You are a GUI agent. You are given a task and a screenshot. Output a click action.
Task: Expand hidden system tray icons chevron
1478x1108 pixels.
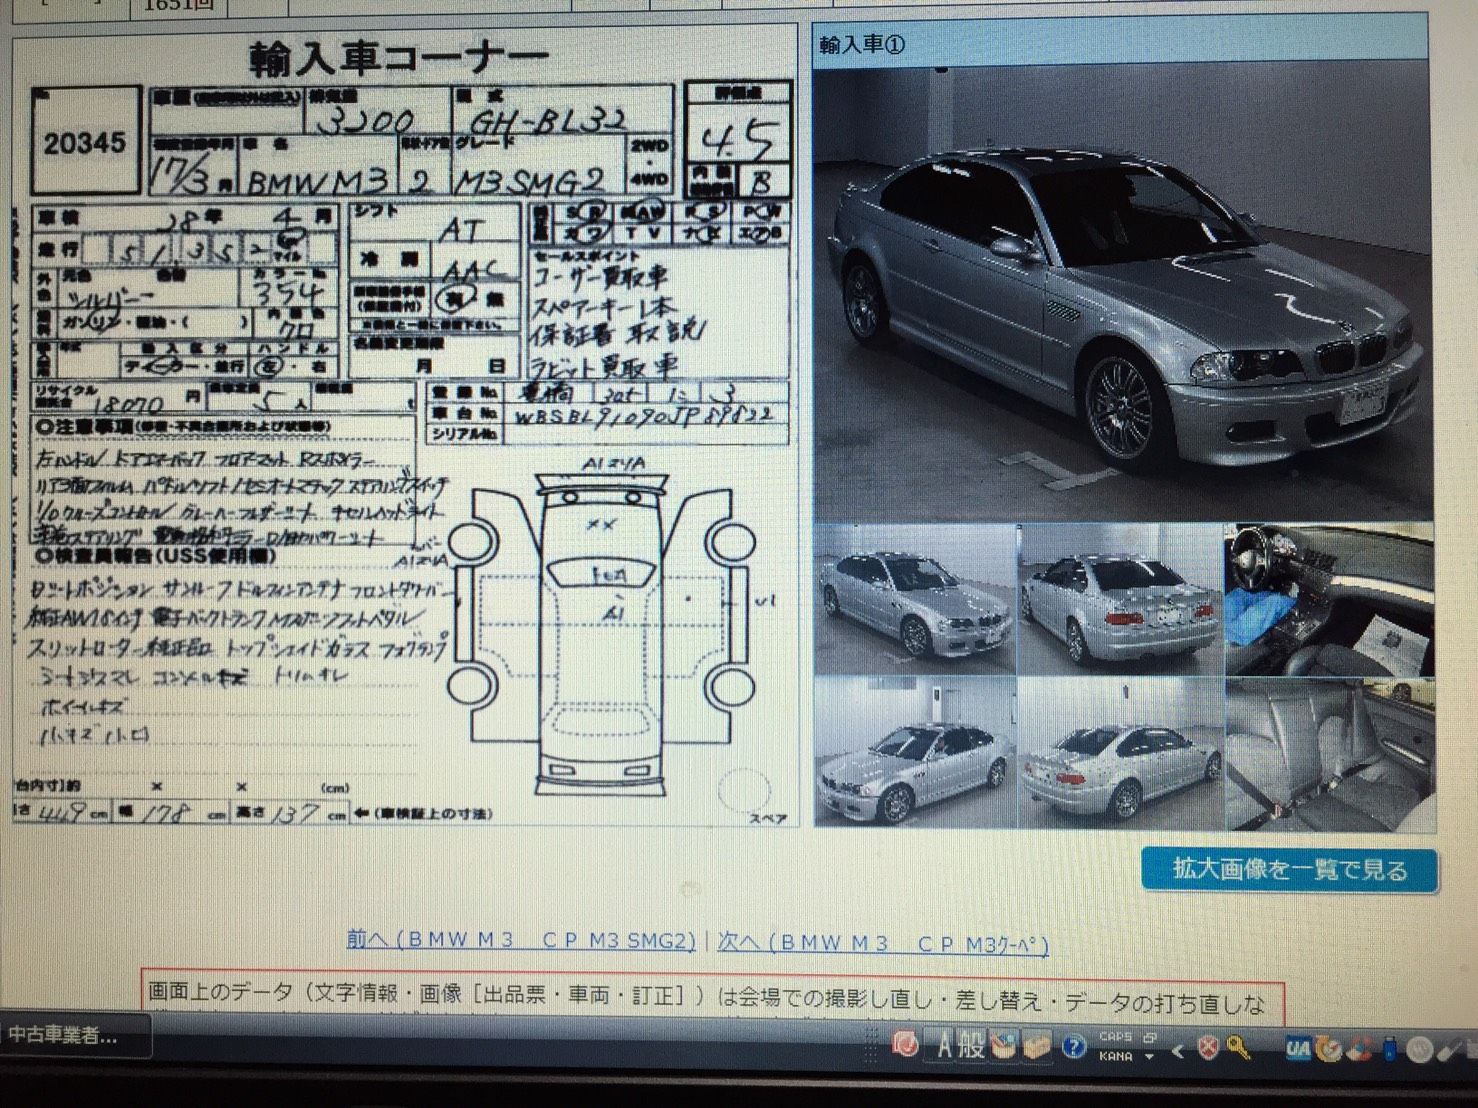[x=1178, y=1049]
